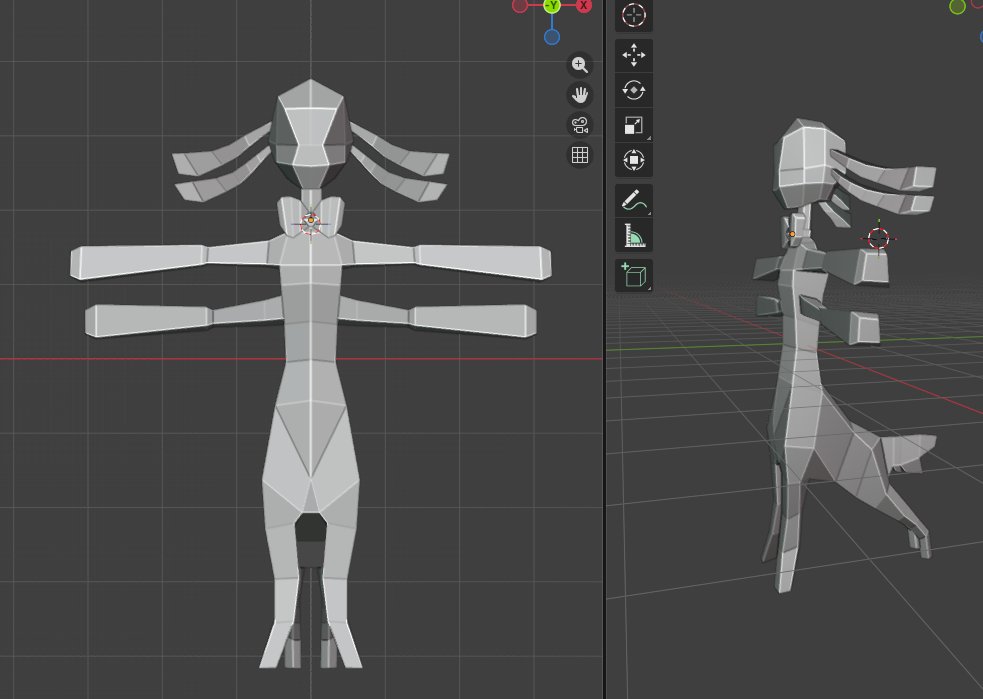This screenshot has height=699, width=983.
Task: Toggle camera view in left viewport
Action: (x=580, y=125)
